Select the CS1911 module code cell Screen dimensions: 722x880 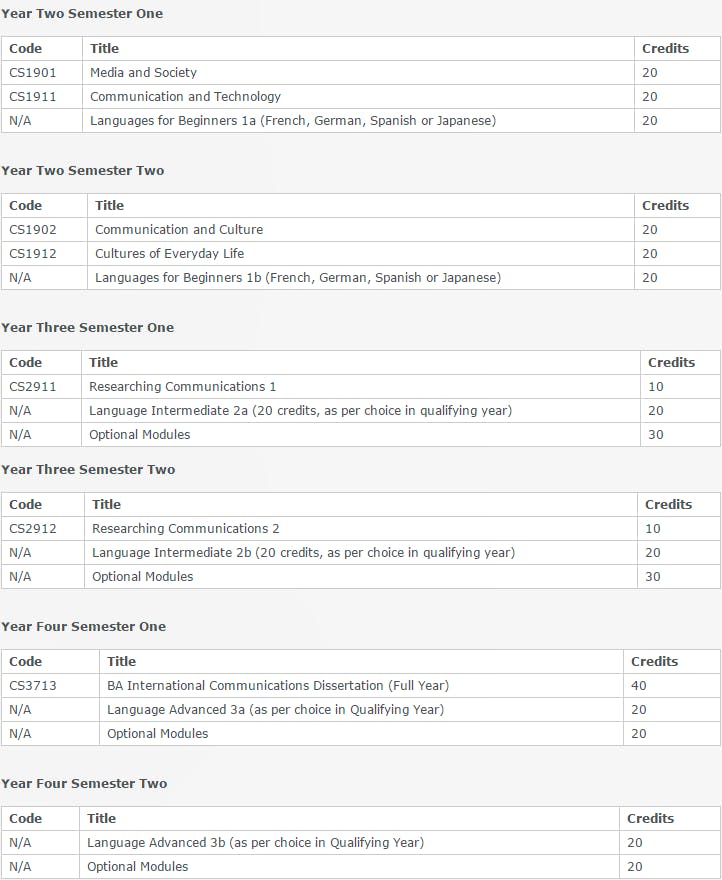click(33, 96)
